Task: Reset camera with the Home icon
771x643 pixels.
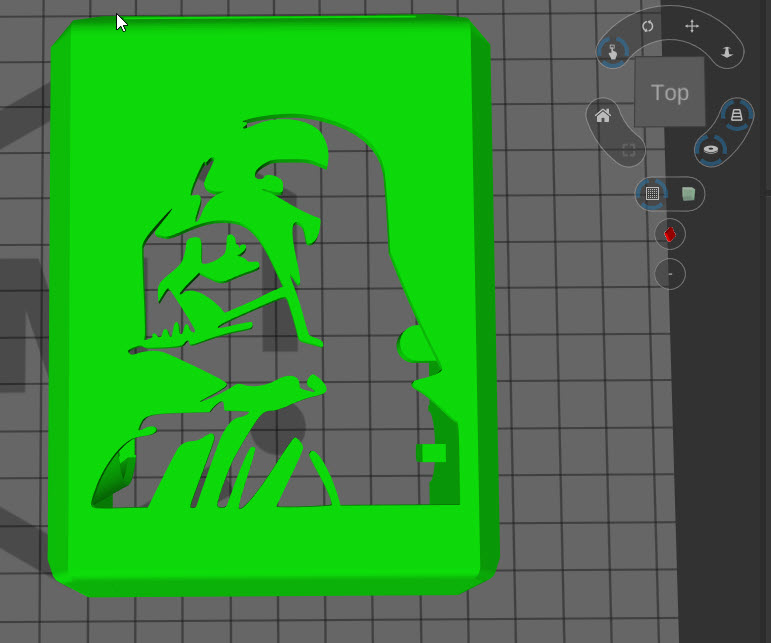Action: point(603,116)
